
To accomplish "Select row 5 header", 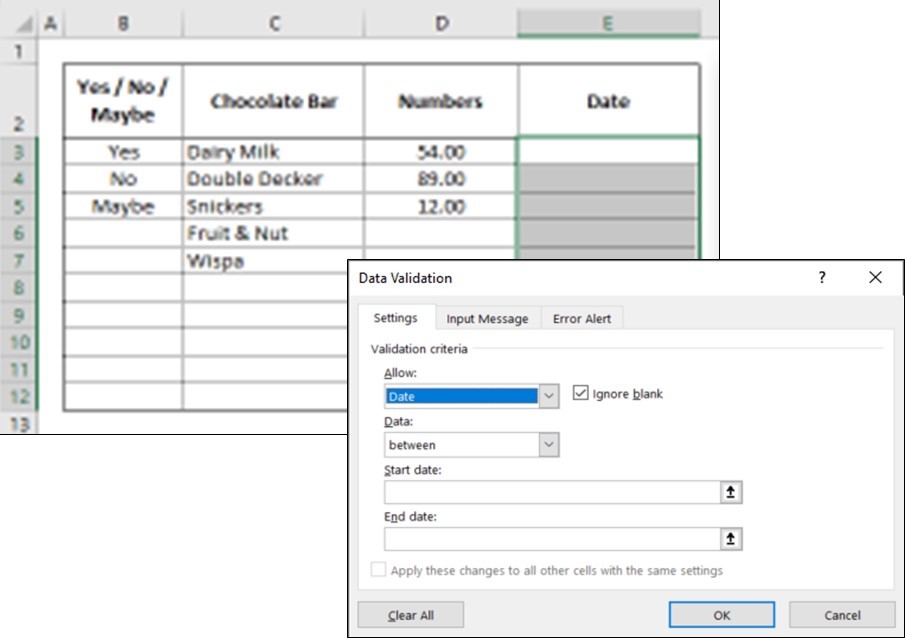I will [x=20, y=207].
